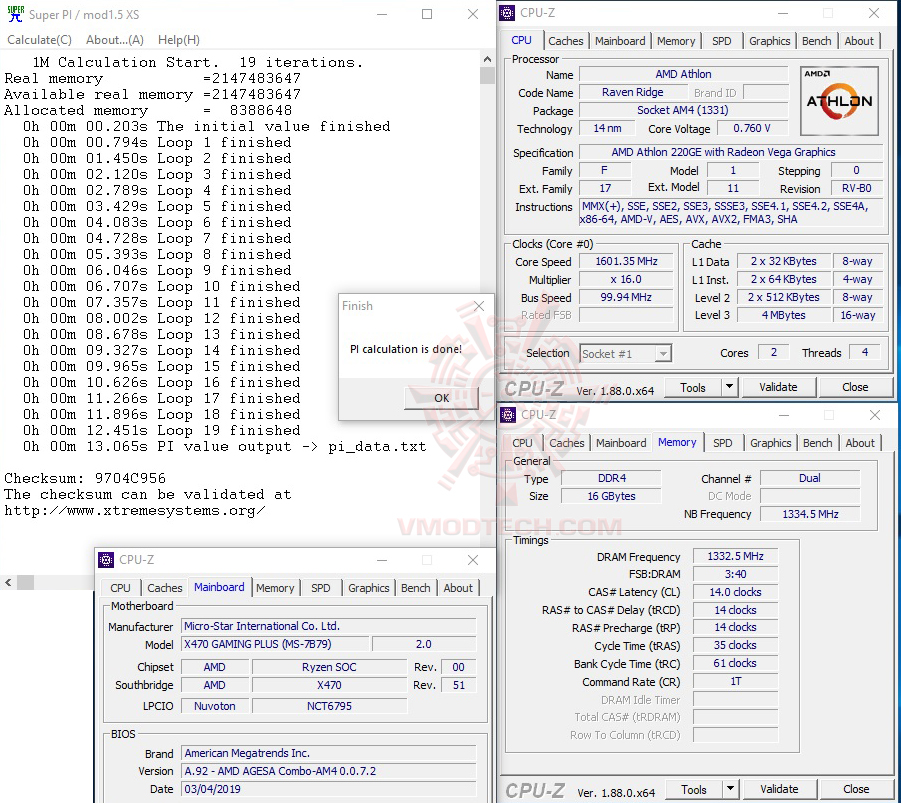Click the Specification field AMD Athlon 220GE
This screenshot has height=803, width=901.
[x=731, y=152]
